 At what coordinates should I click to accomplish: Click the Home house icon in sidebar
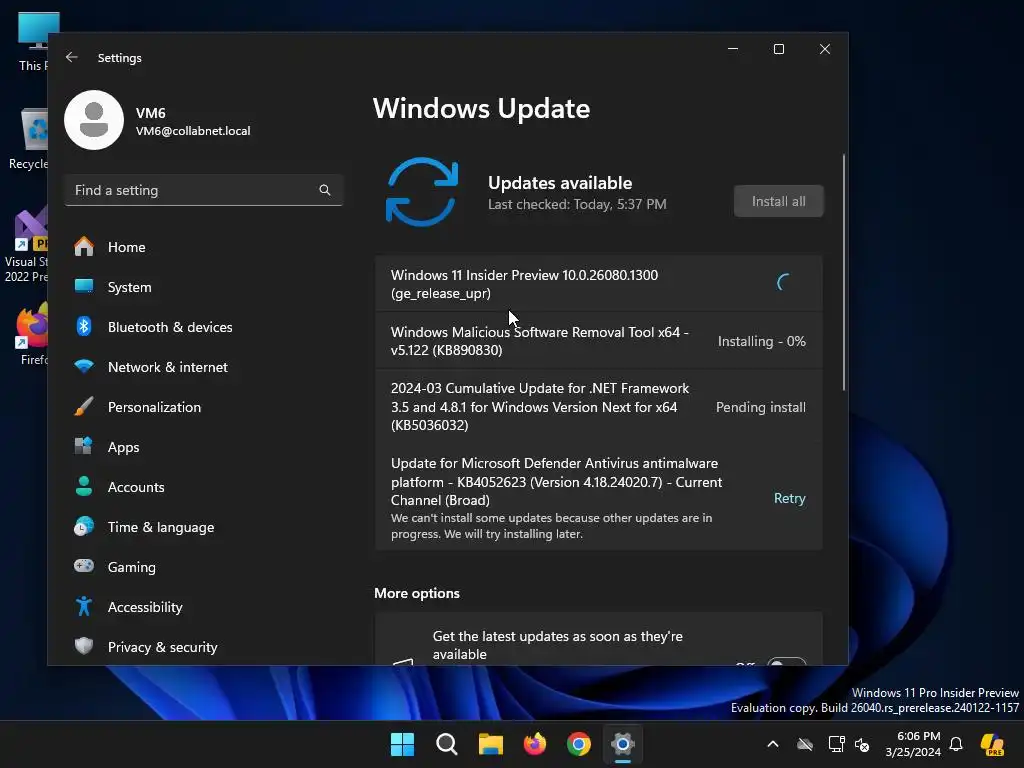[84, 247]
